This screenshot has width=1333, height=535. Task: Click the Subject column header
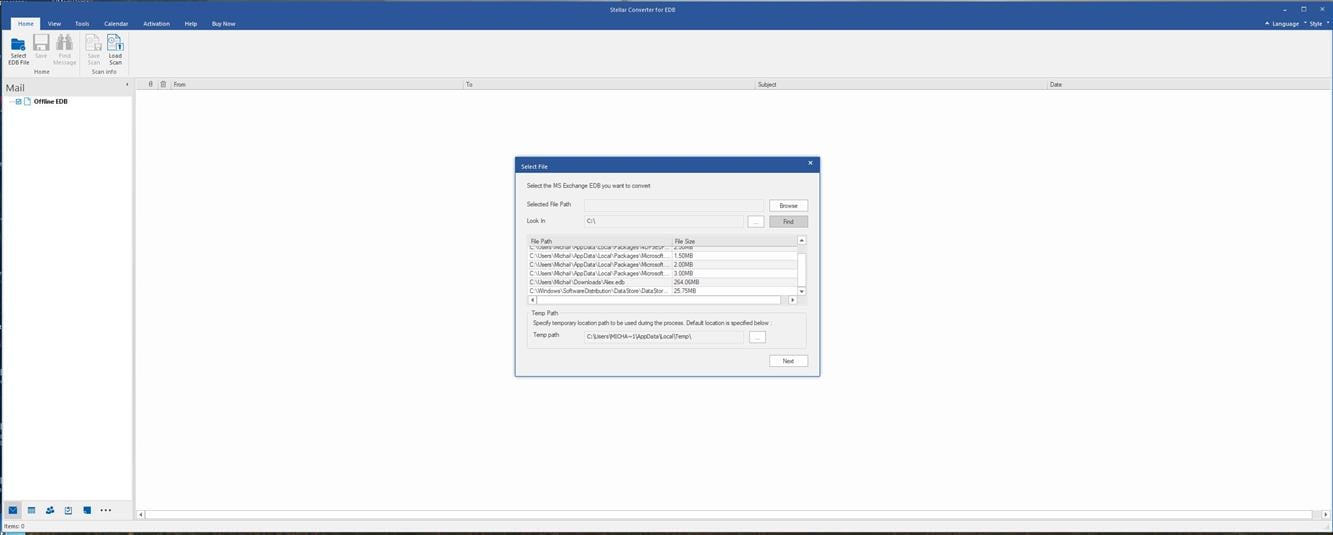point(901,84)
